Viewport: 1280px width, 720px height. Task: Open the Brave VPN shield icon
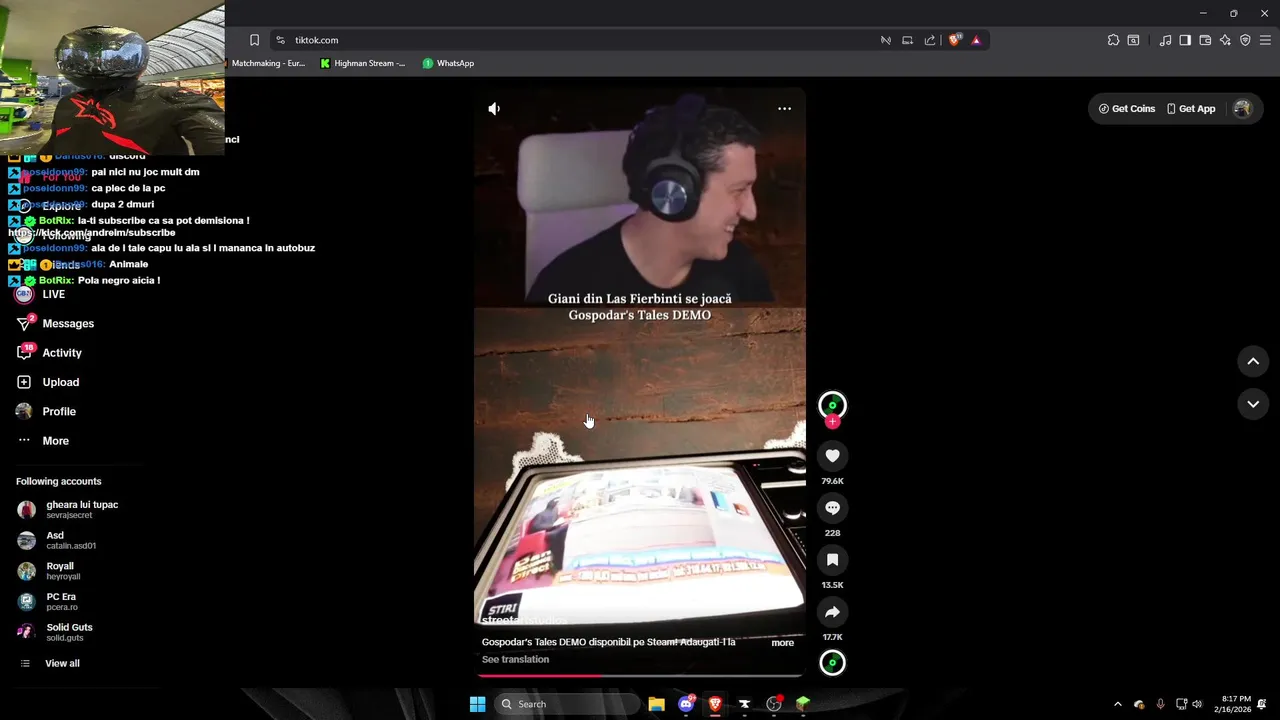click(x=1245, y=40)
